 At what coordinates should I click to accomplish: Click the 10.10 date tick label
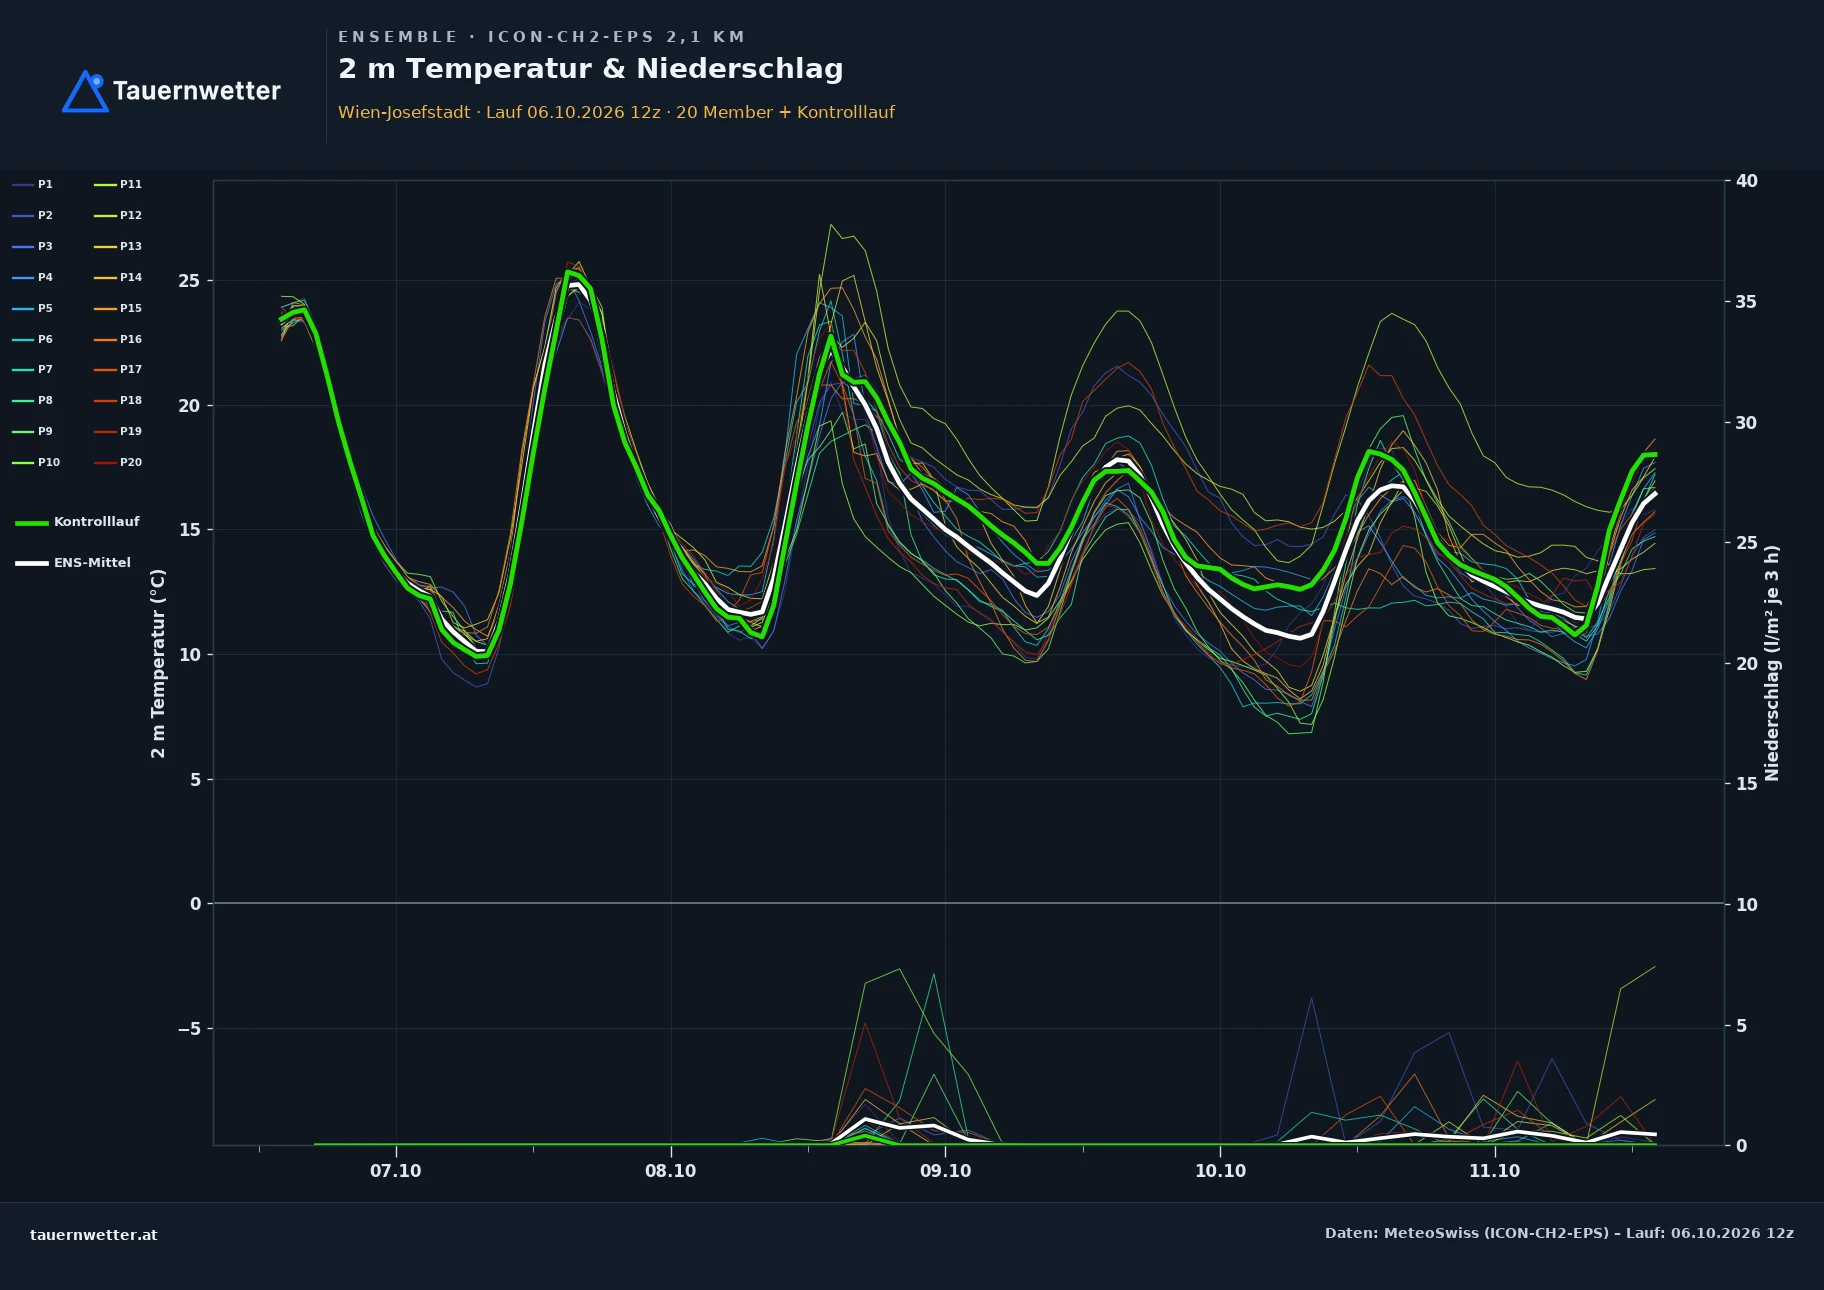[1221, 1171]
